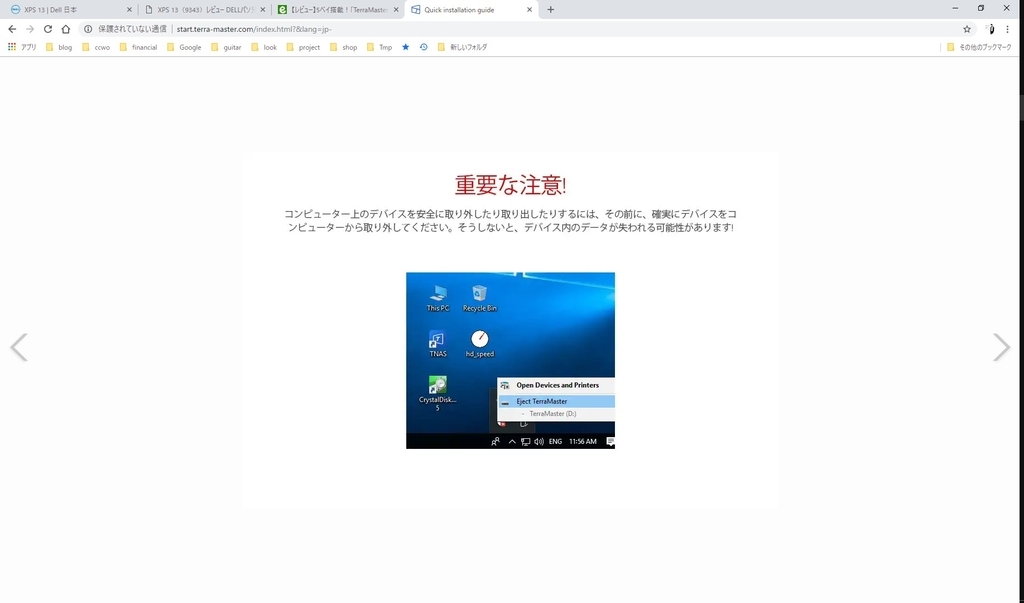
Task: Open the Chrome three-dot menu
Action: pos(1008,29)
